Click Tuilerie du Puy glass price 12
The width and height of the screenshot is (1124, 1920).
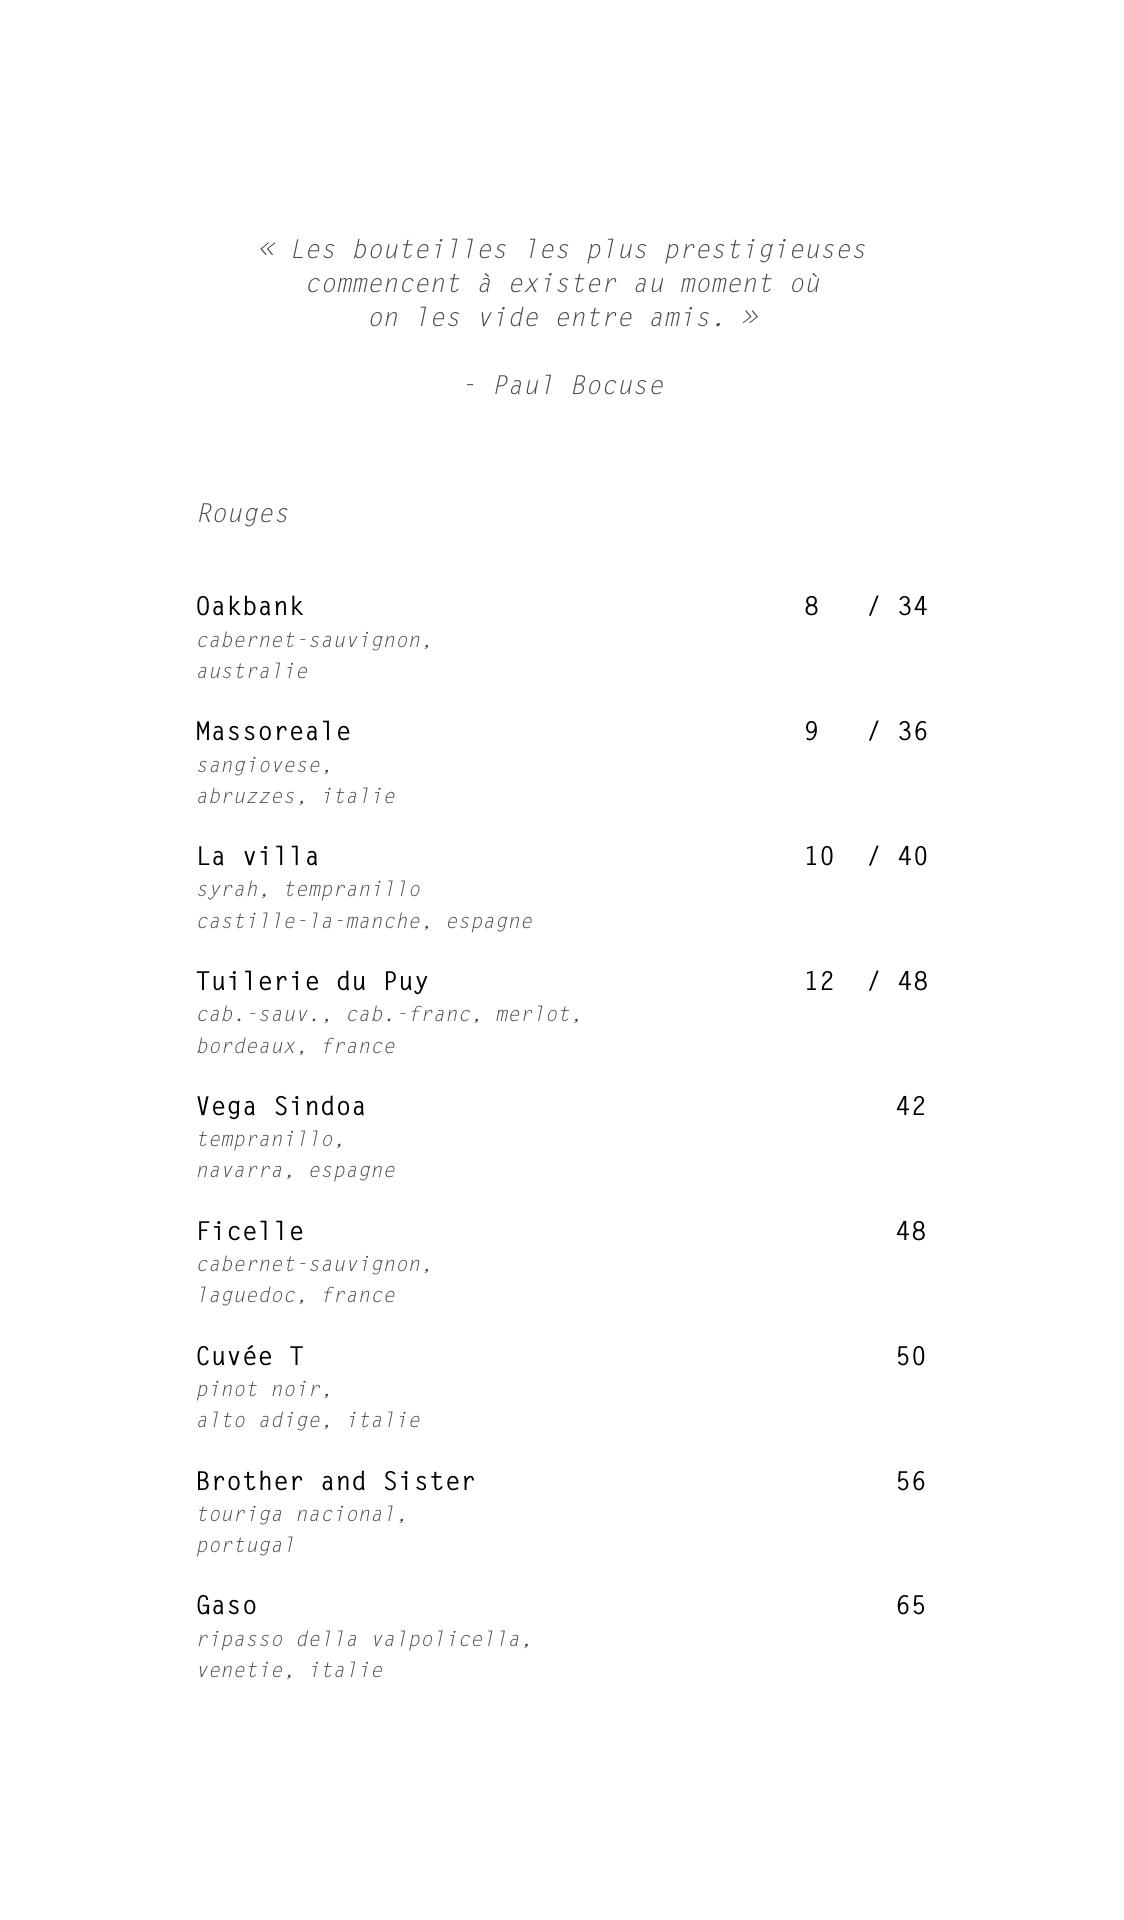pos(818,981)
